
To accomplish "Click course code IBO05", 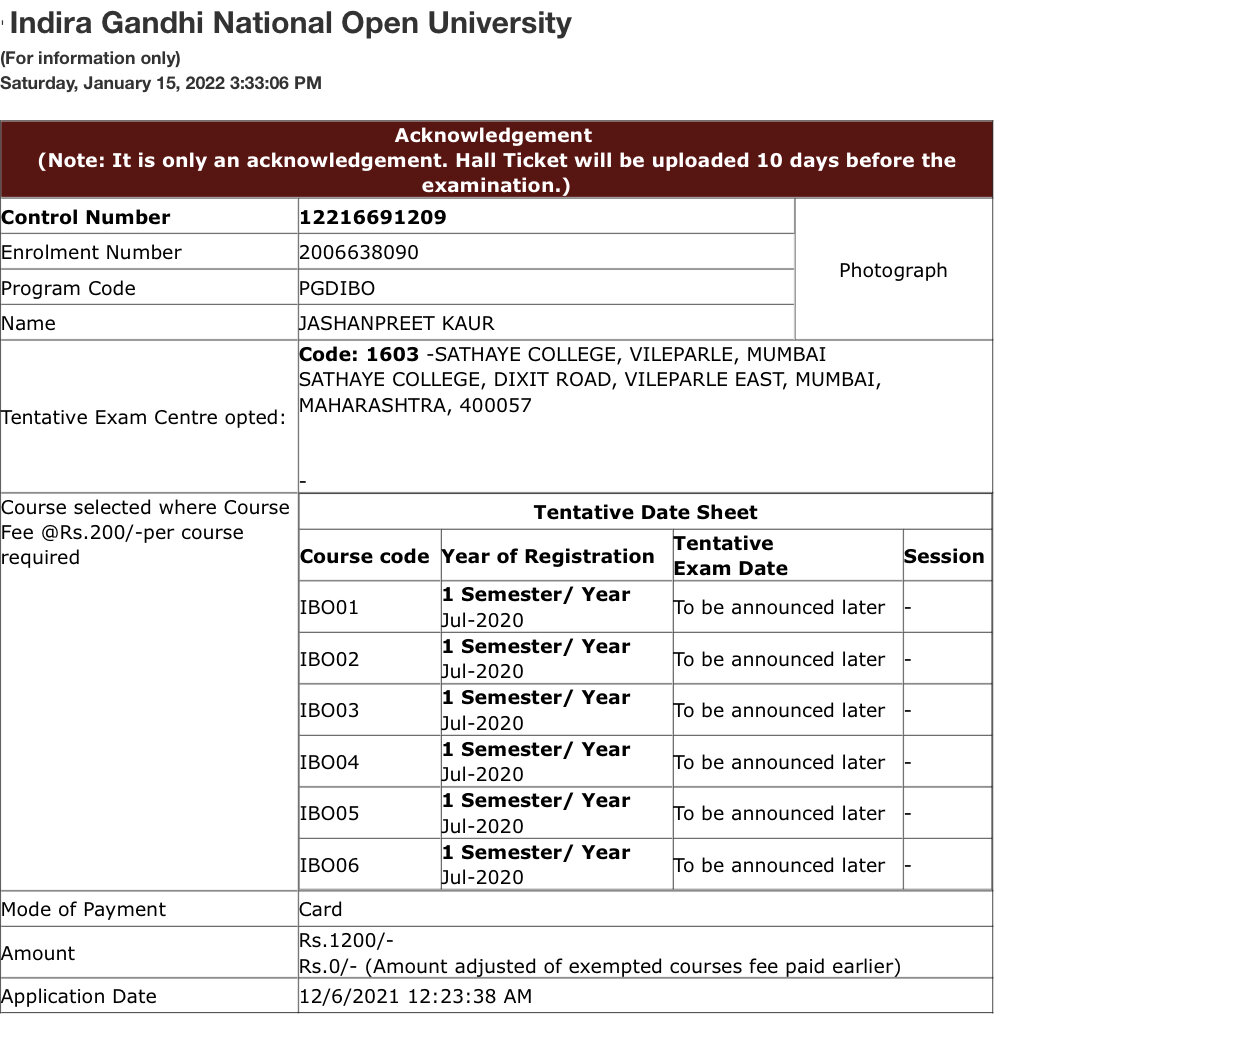I will 329,813.
